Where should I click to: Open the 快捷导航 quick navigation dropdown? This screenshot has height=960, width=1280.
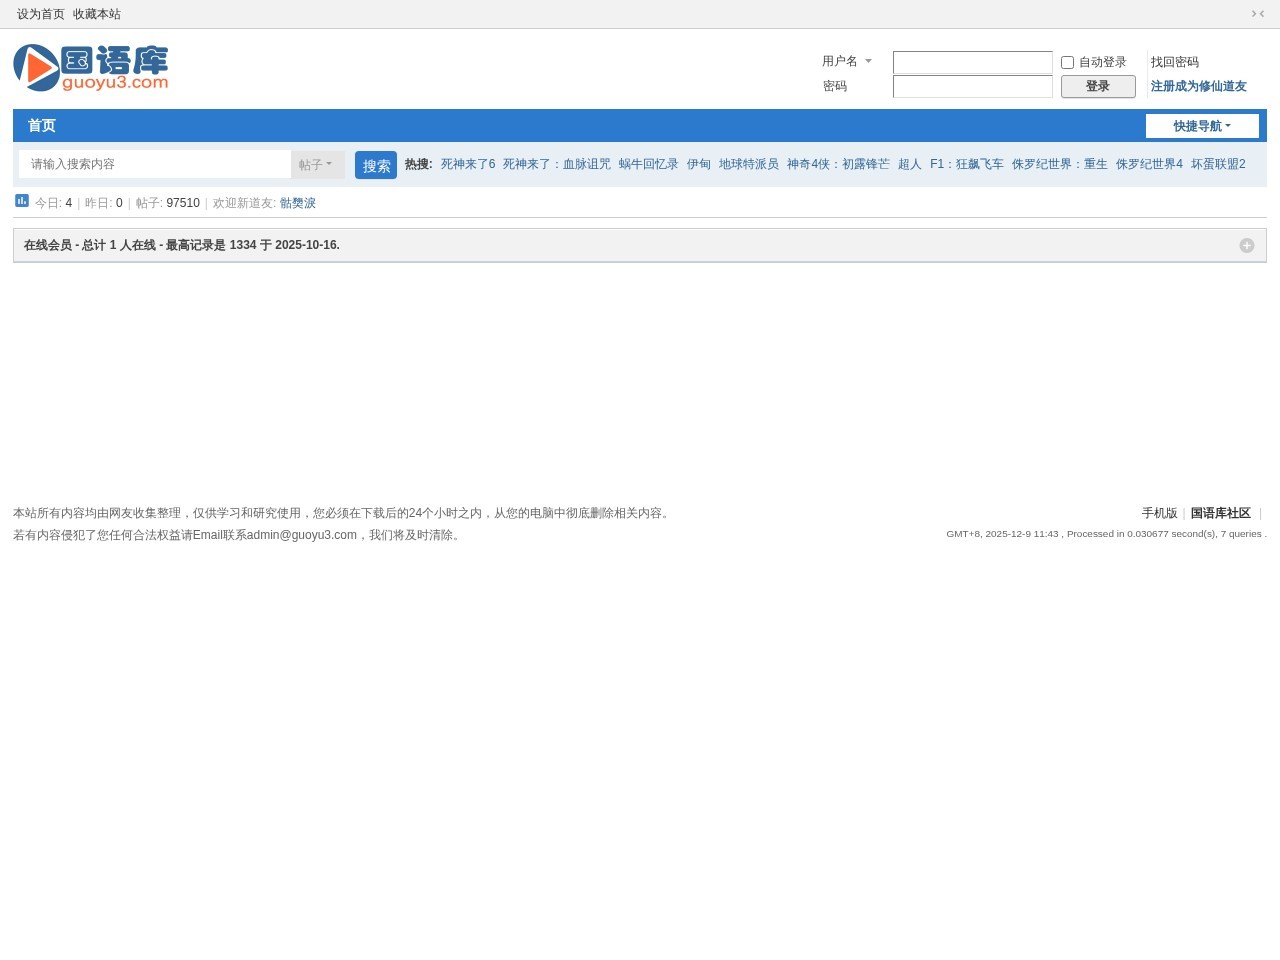1201,126
